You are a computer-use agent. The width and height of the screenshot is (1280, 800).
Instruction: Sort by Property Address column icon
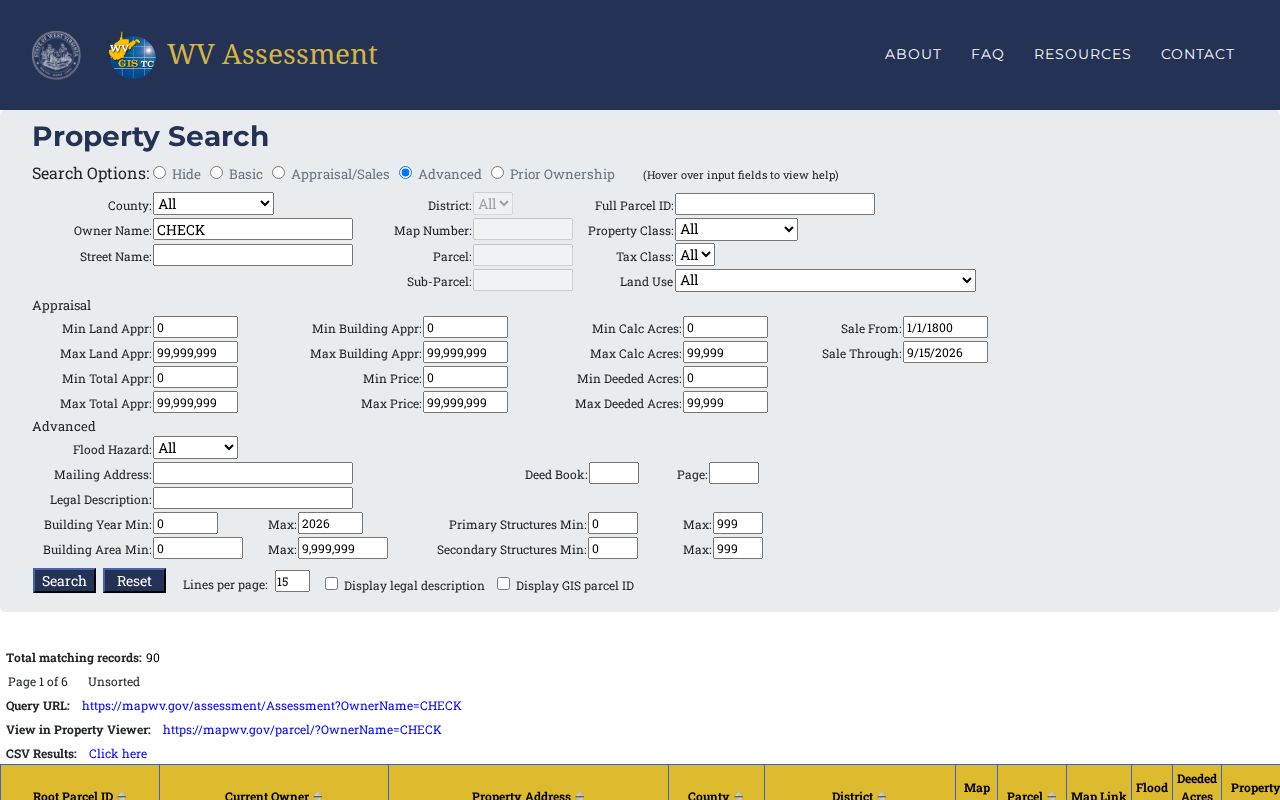coord(580,796)
